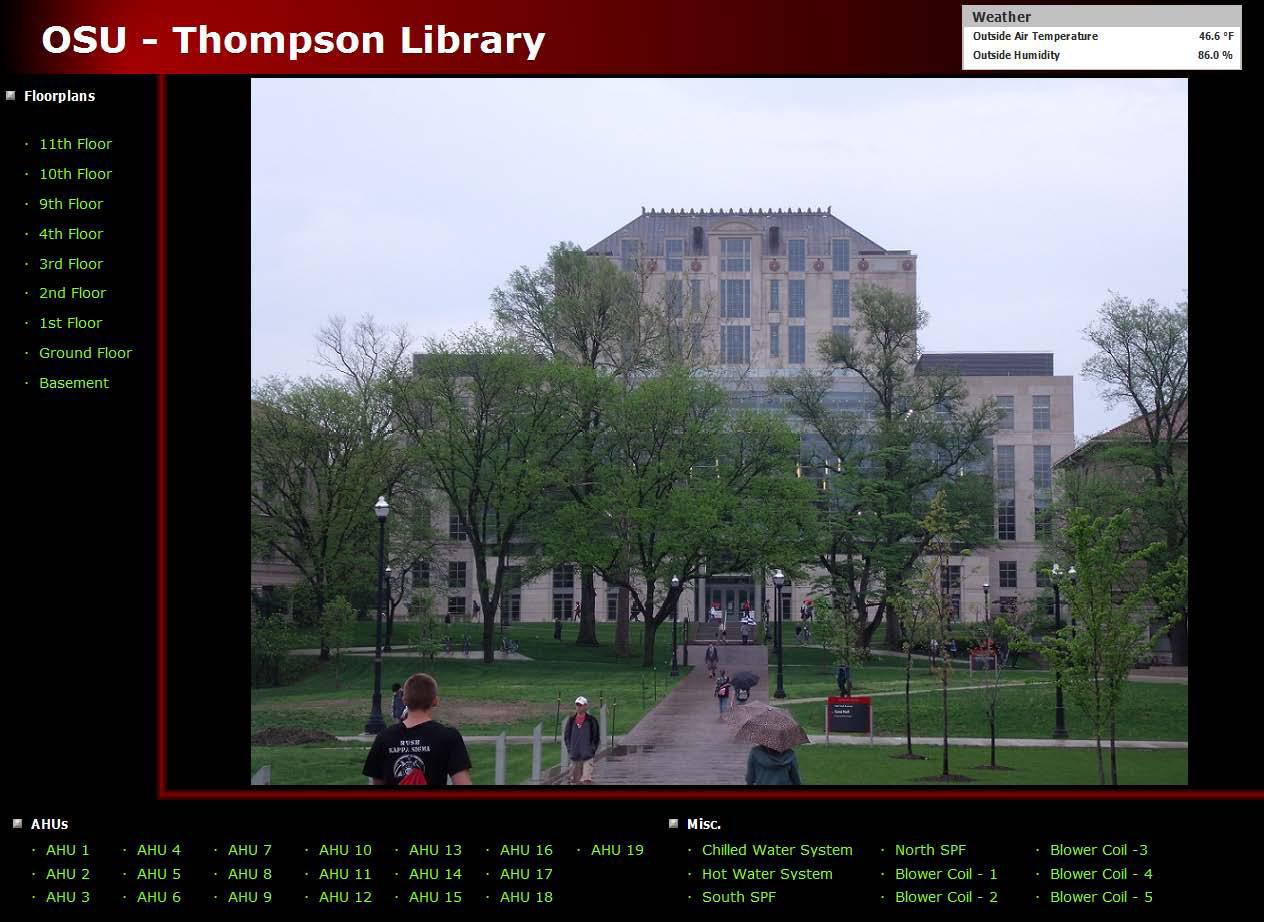1264x922 pixels.
Task: Open the 10th Floor floorplan
Action: [75, 174]
